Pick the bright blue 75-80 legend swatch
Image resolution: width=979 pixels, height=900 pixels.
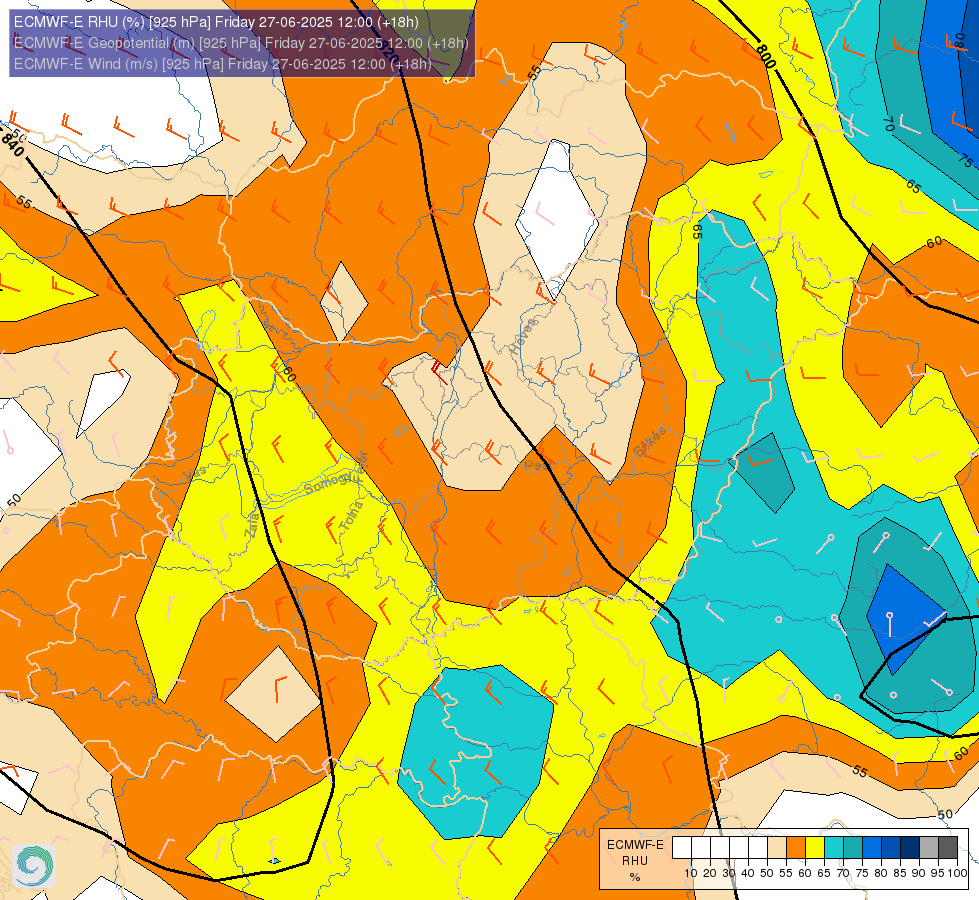(872, 848)
